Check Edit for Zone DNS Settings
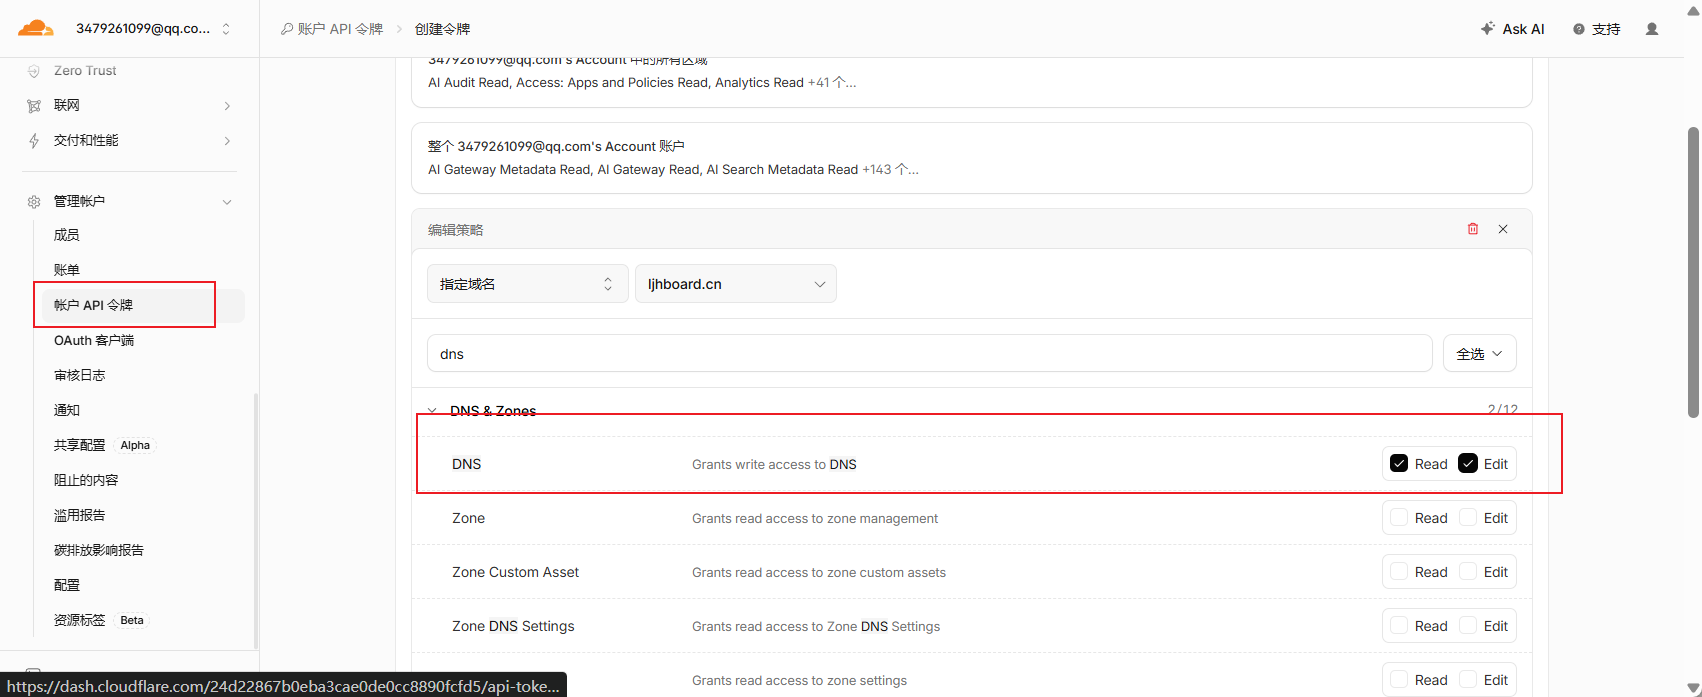The image size is (1702, 697). tap(1468, 626)
